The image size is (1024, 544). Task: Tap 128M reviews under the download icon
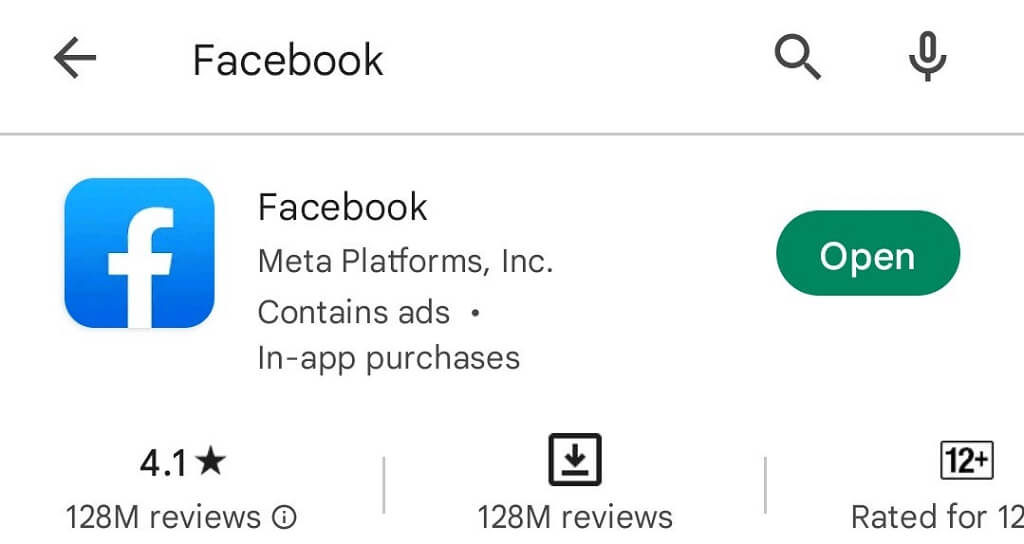tap(575, 517)
